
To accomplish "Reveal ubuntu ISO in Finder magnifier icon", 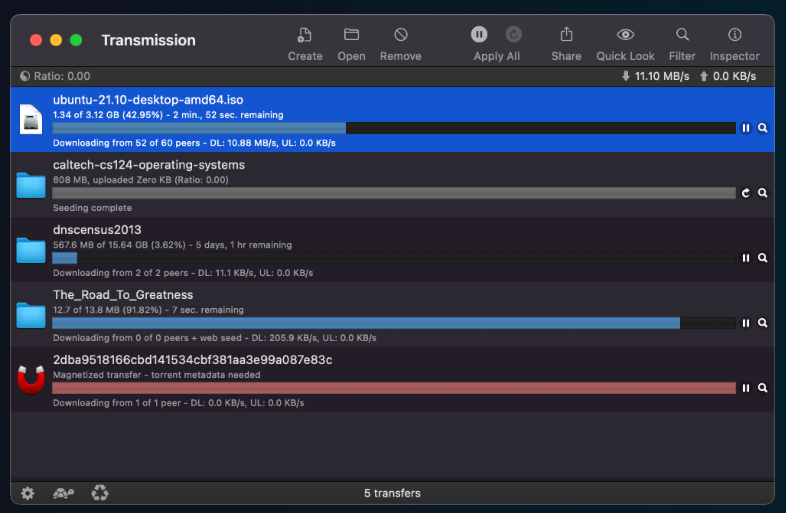I will [x=762, y=128].
